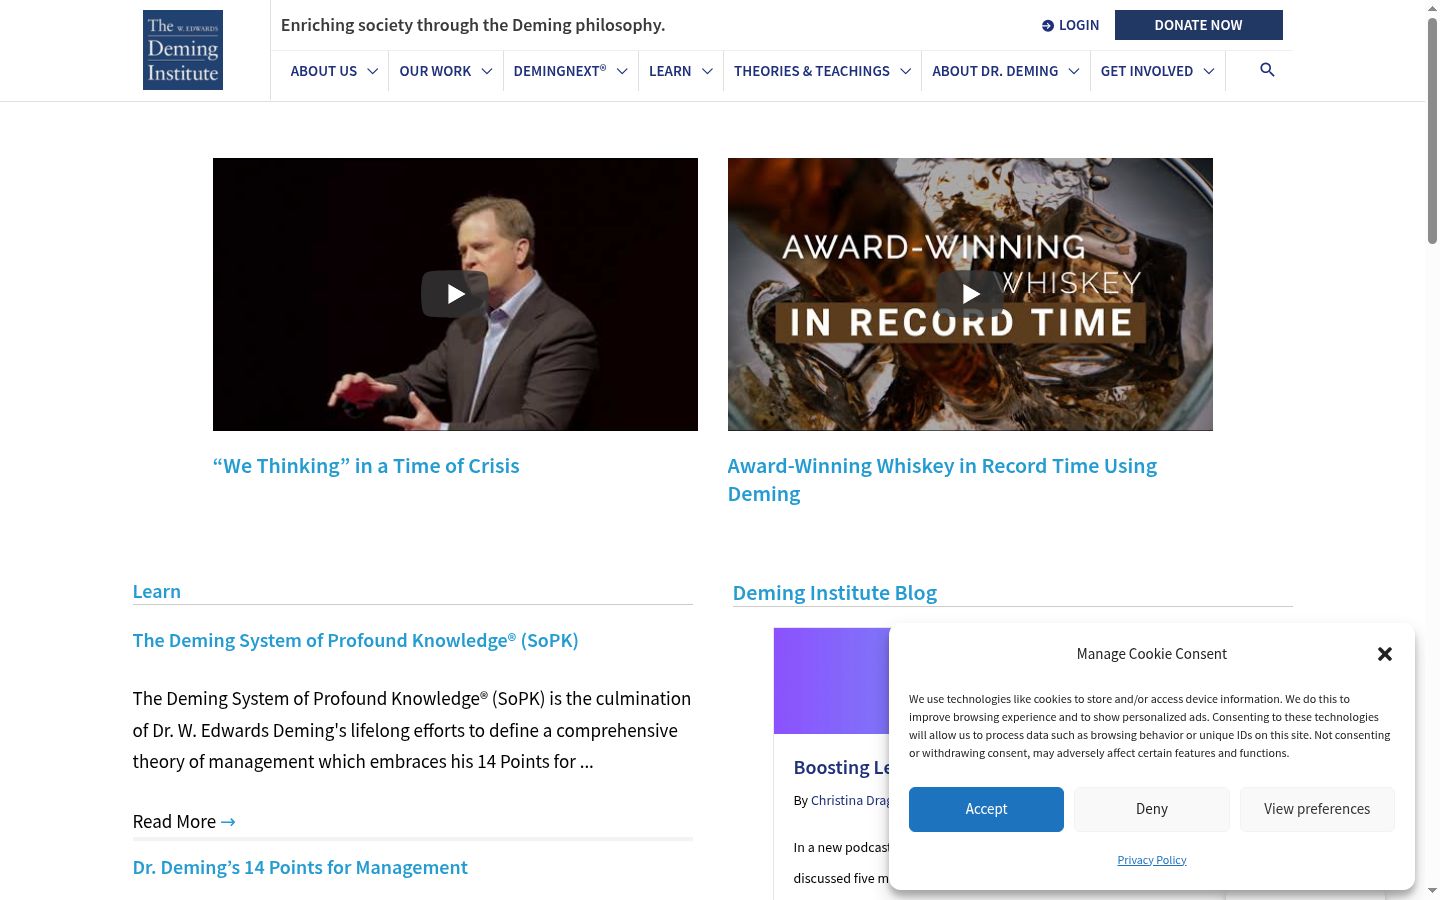
Task: Open the Deming Institute Blog heading link
Action: coord(835,593)
